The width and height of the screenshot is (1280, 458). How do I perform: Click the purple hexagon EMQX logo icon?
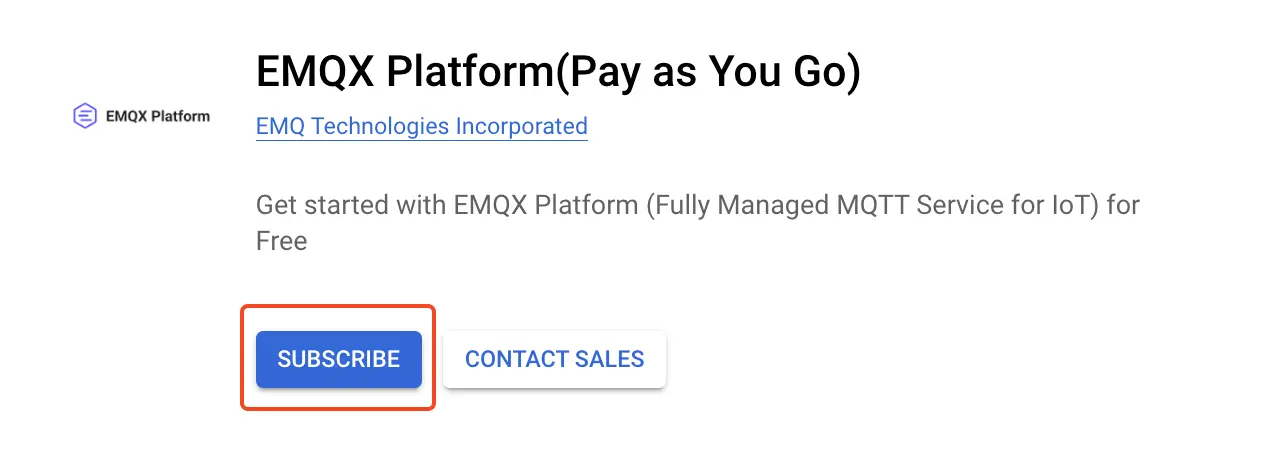(85, 116)
